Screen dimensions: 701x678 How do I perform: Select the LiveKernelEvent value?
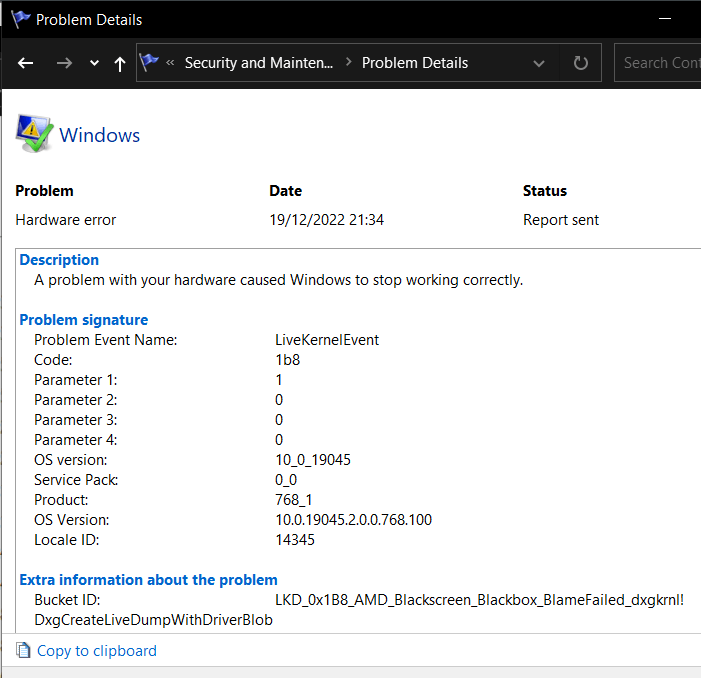pyautogui.click(x=327, y=340)
